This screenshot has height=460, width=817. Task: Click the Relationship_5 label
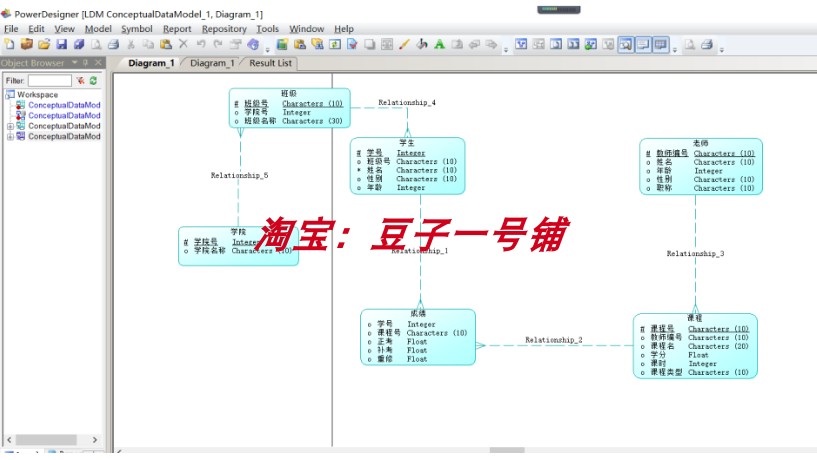click(x=239, y=176)
